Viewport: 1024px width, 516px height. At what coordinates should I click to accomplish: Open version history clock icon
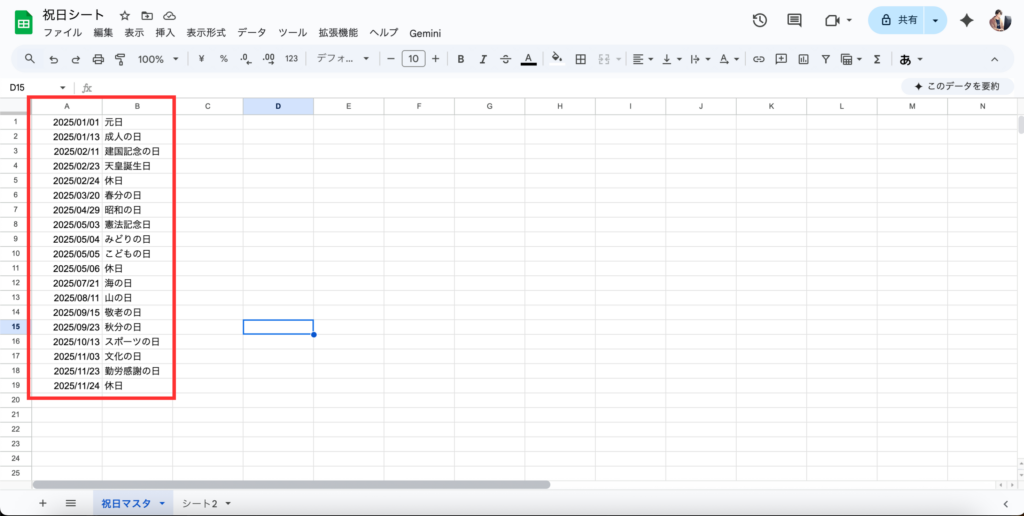760,20
